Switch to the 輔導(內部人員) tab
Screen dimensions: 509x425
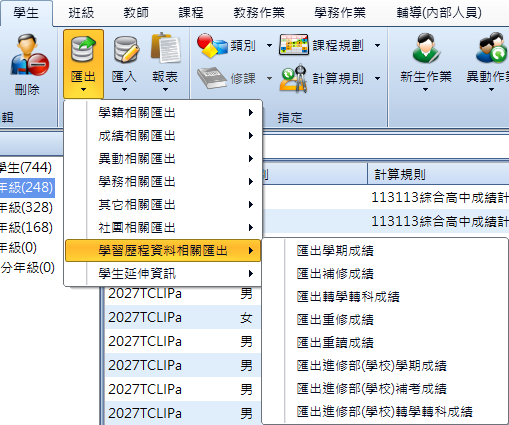point(439,13)
